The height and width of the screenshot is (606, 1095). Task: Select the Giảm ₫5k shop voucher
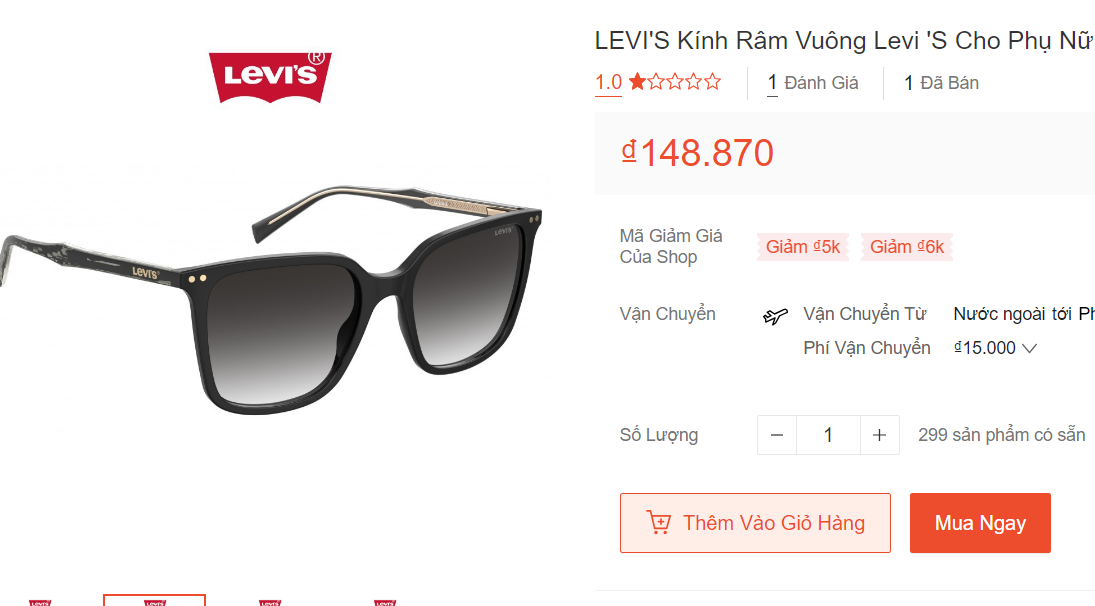click(802, 247)
